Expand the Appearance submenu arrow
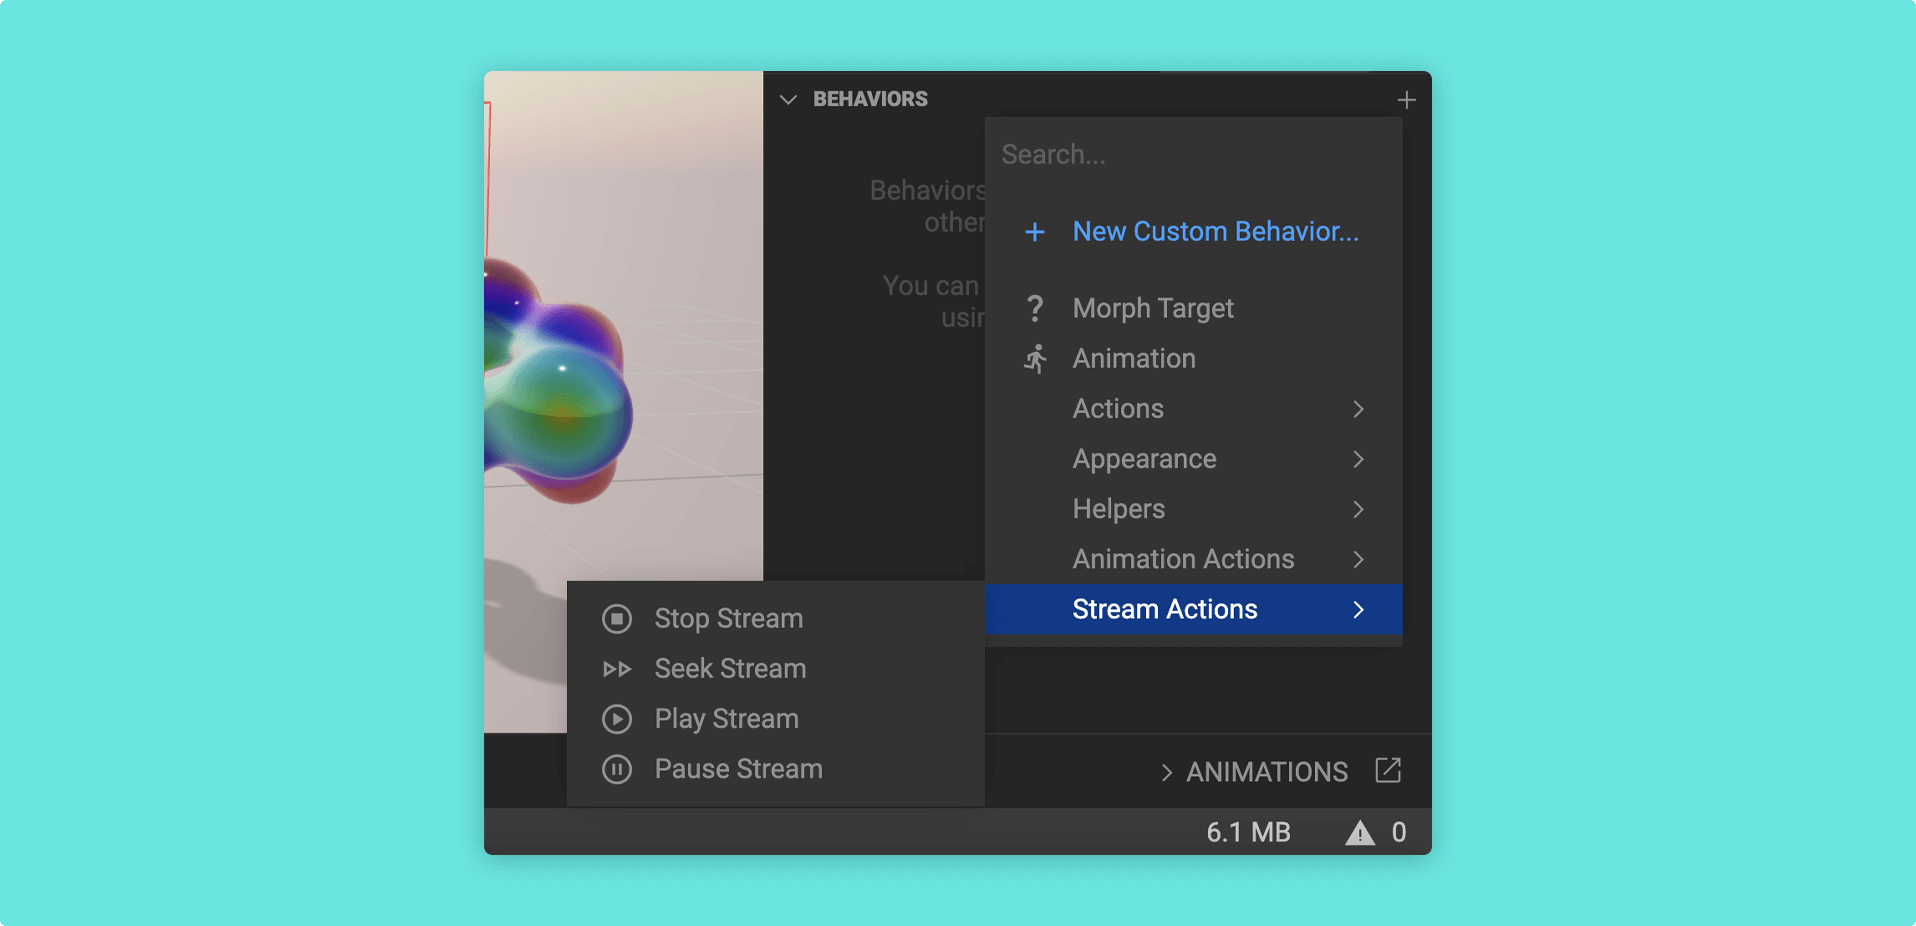This screenshot has width=1916, height=926. 1358,459
